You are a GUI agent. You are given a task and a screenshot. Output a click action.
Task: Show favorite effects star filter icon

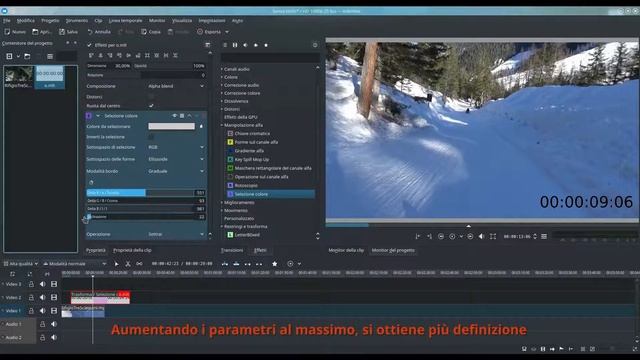(266, 45)
